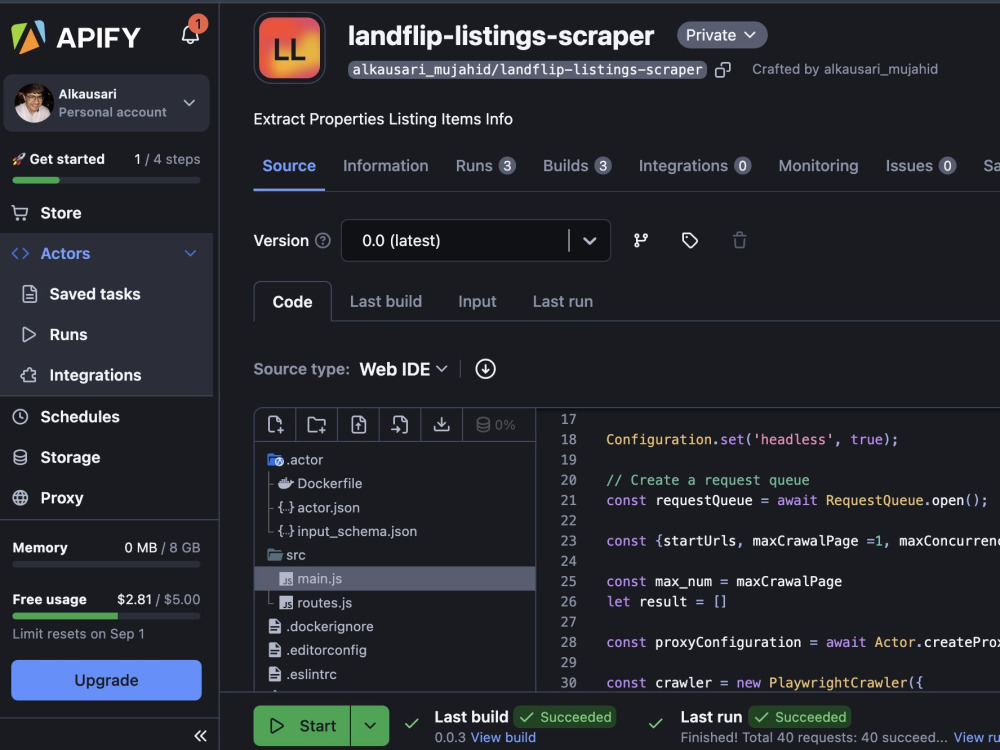Select the Last build sub-tab
The image size is (1000, 750).
386,302
